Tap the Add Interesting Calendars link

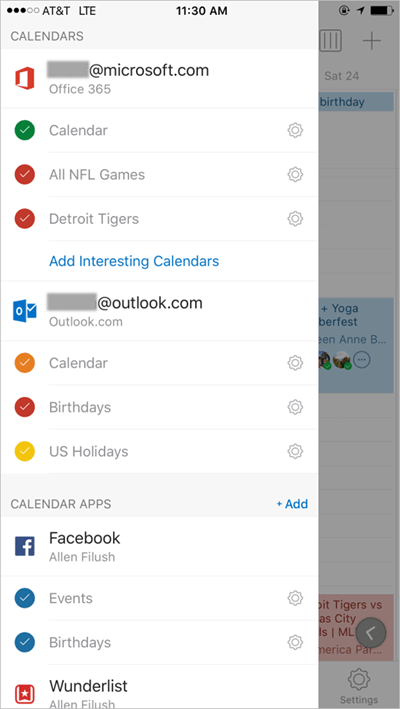(134, 261)
